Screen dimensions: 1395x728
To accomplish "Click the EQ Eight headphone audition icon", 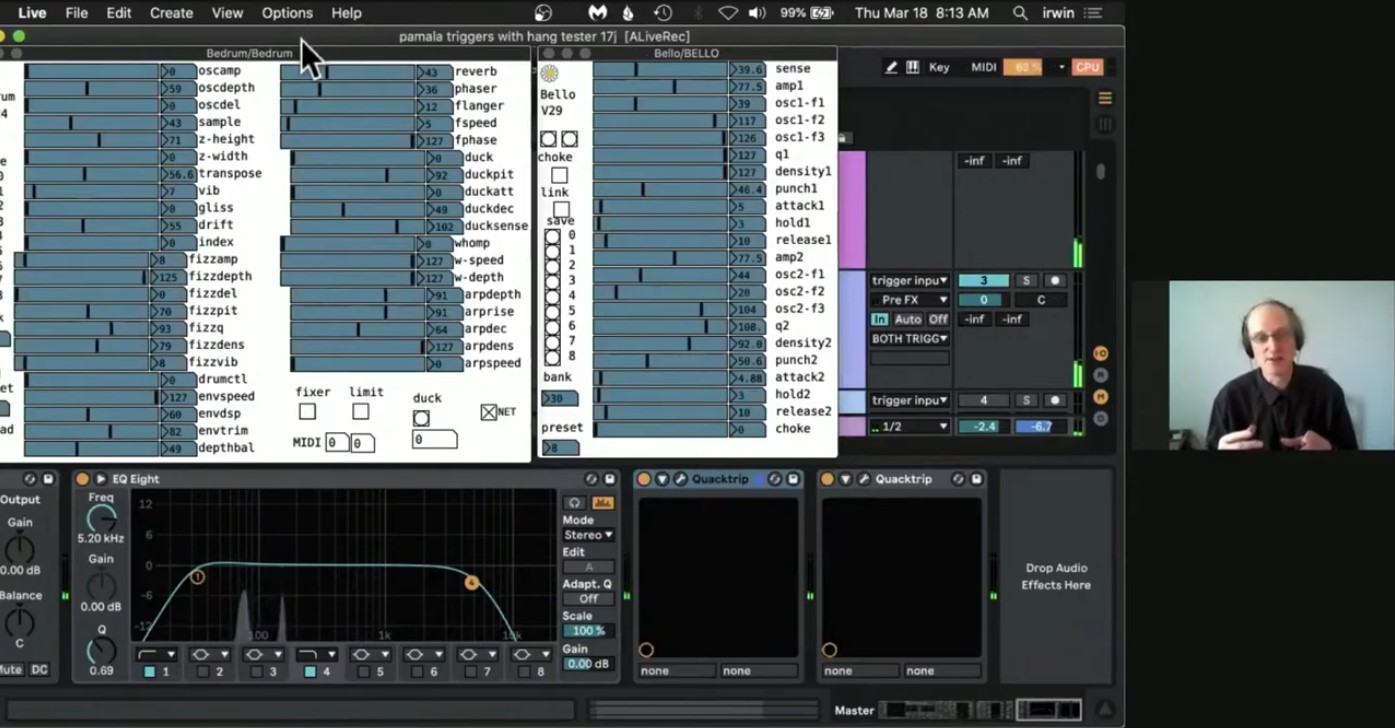I will point(574,503).
